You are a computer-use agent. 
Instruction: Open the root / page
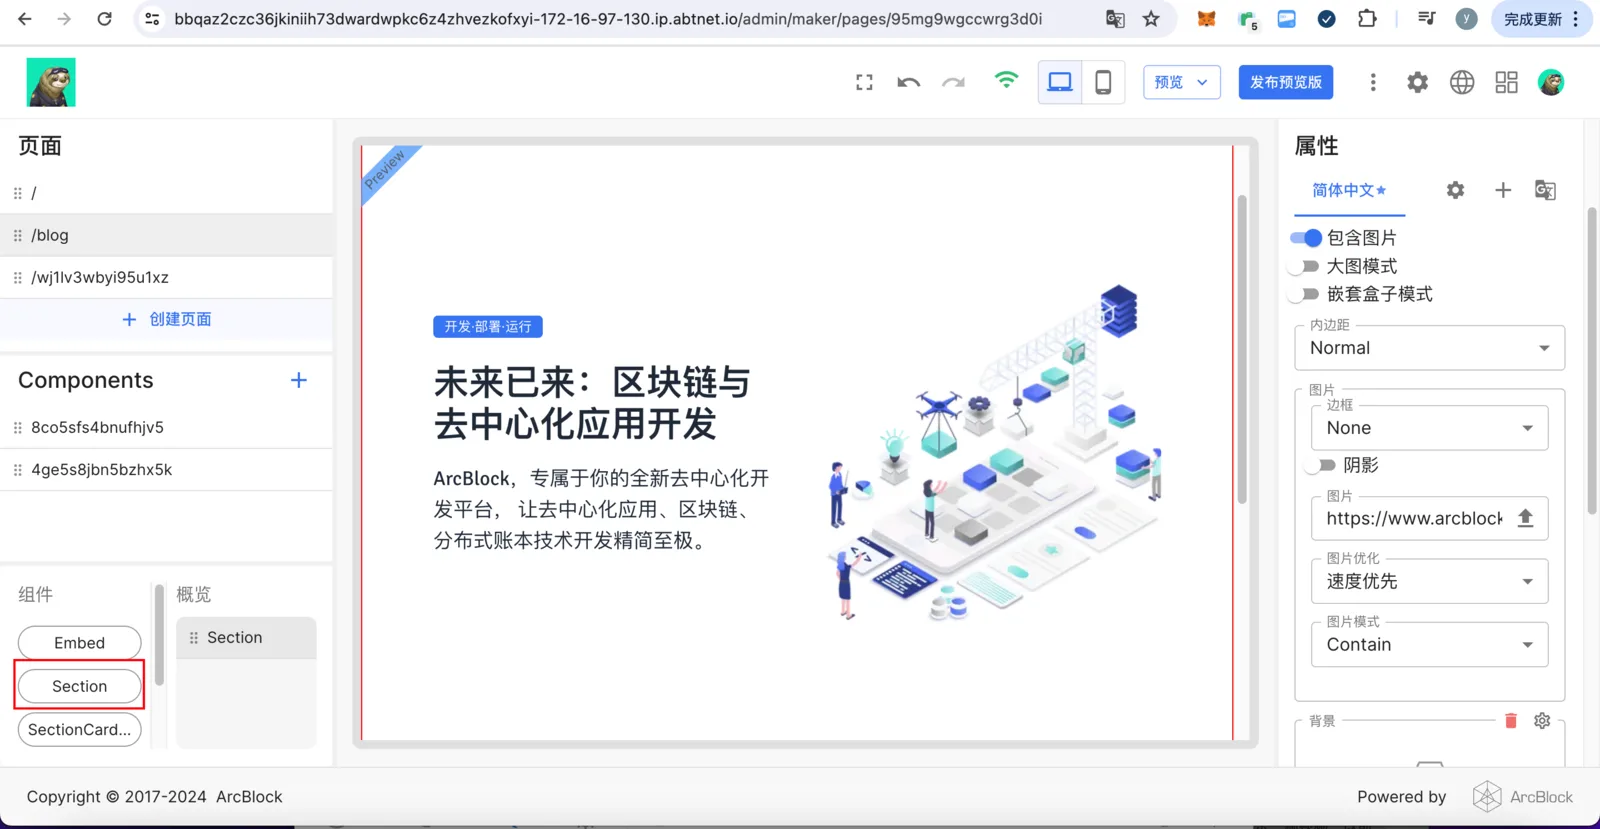pos(166,193)
